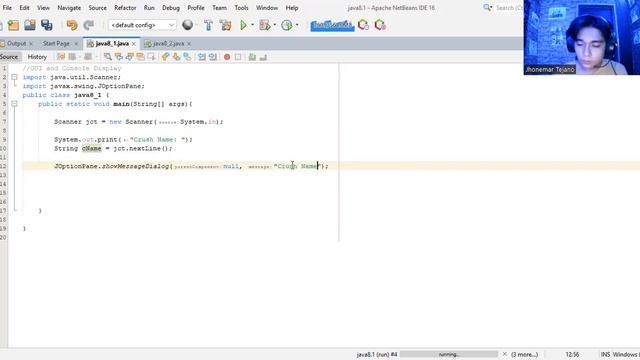Image resolution: width=640 pixels, height=360 pixels.
Task: Click the running progress bar in status bar
Action: click(x=449, y=354)
